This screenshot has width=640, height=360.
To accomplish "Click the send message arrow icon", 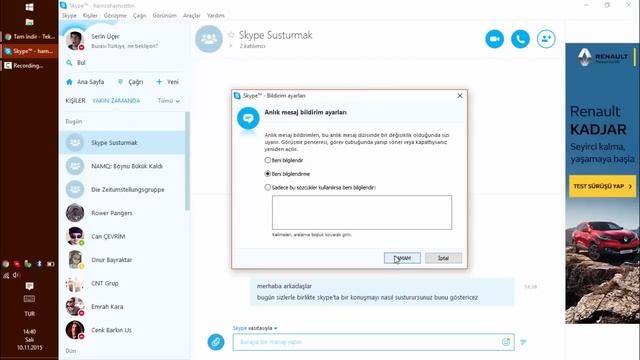I will click(523, 342).
